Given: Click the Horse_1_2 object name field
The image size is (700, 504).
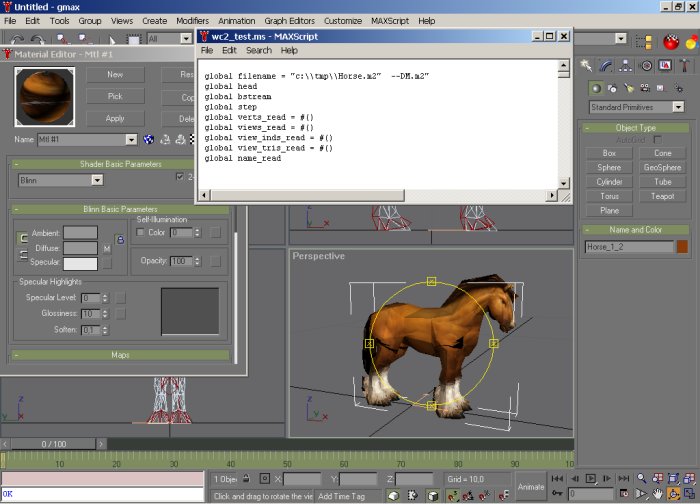Looking at the screenshot, I should pos(629,246).
